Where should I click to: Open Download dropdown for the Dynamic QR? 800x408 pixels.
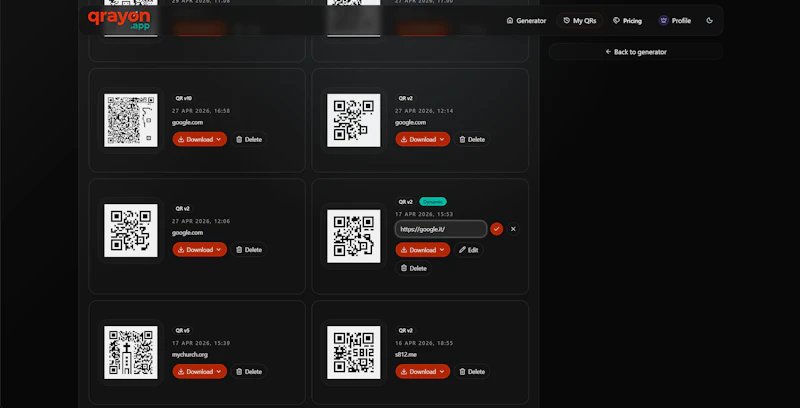(x=422, y=250)
